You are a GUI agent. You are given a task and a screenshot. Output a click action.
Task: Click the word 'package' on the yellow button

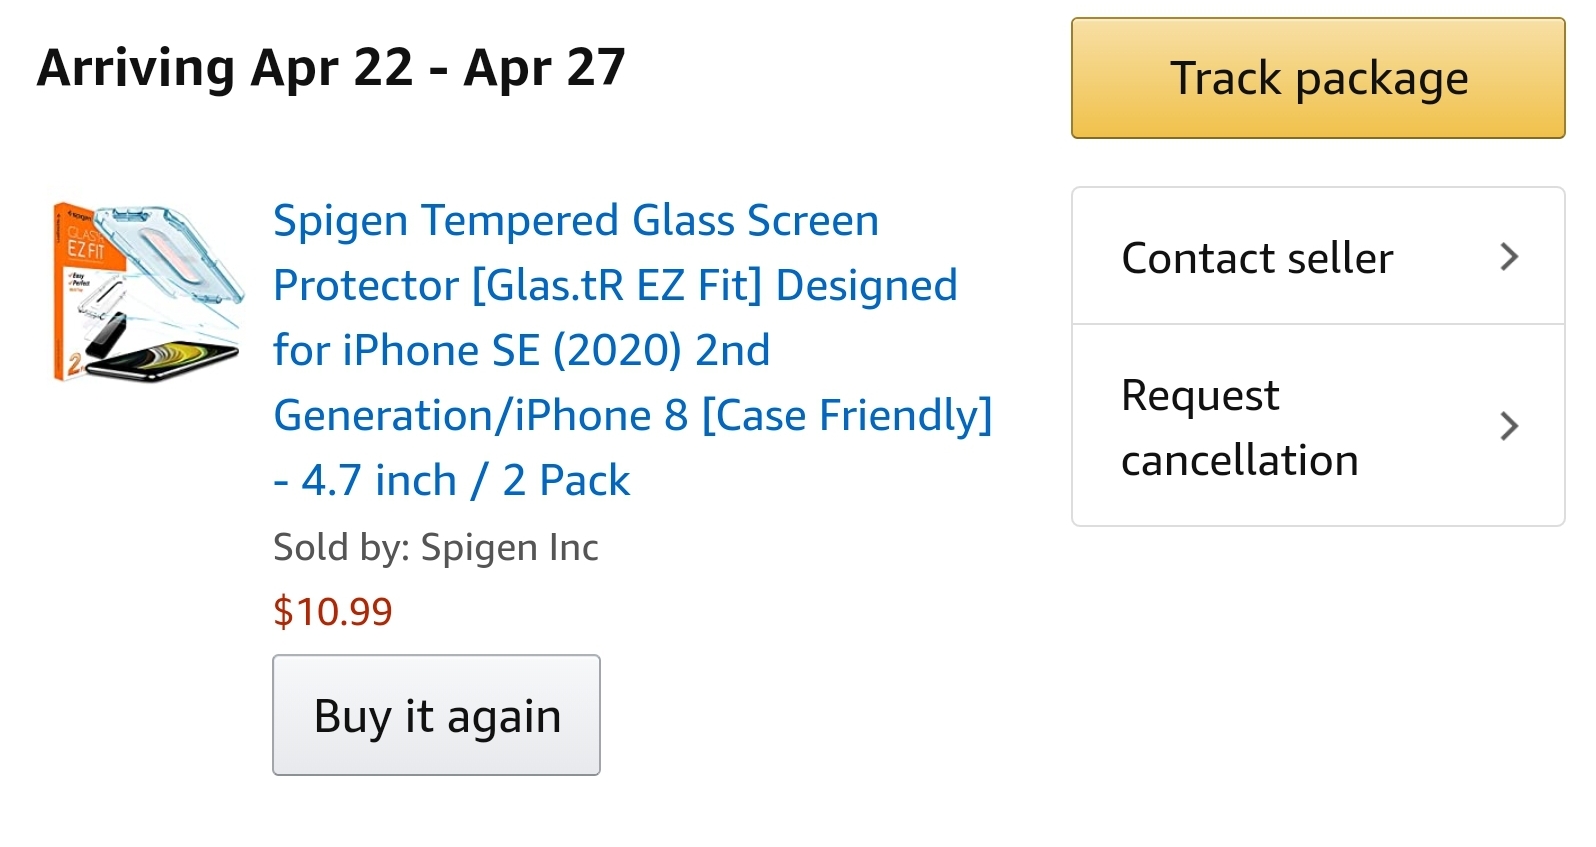pyautogui.click(x=1381, y=79)
